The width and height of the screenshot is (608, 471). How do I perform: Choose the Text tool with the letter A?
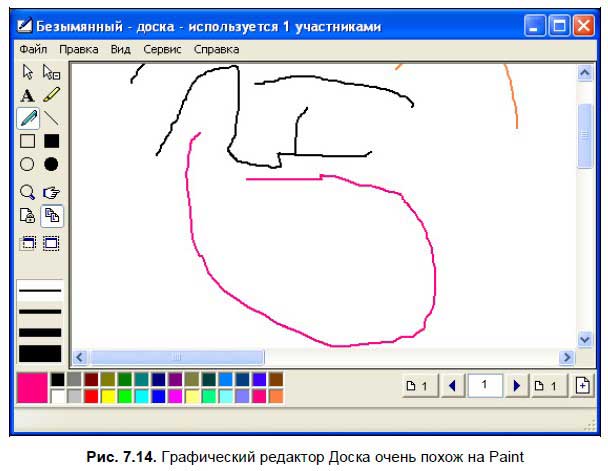coord(28,95)
